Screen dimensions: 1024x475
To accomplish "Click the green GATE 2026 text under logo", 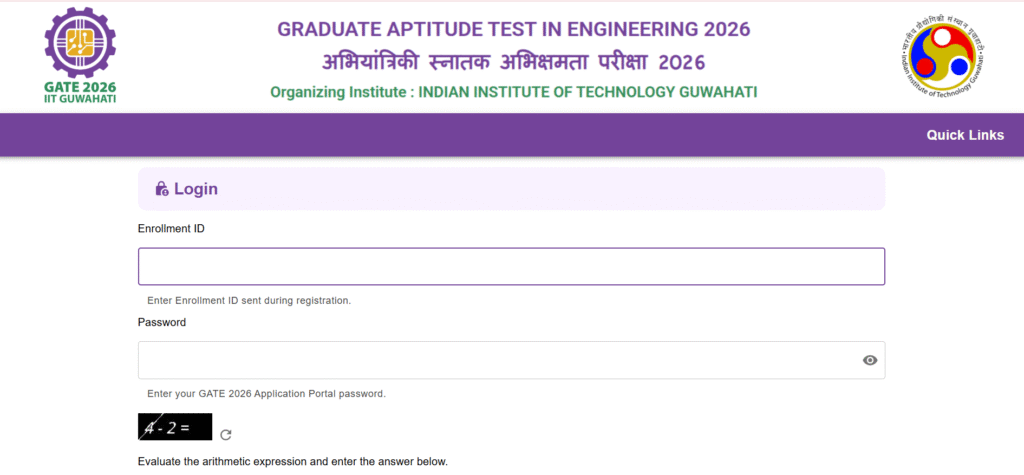I will click(x=80, y=88).
